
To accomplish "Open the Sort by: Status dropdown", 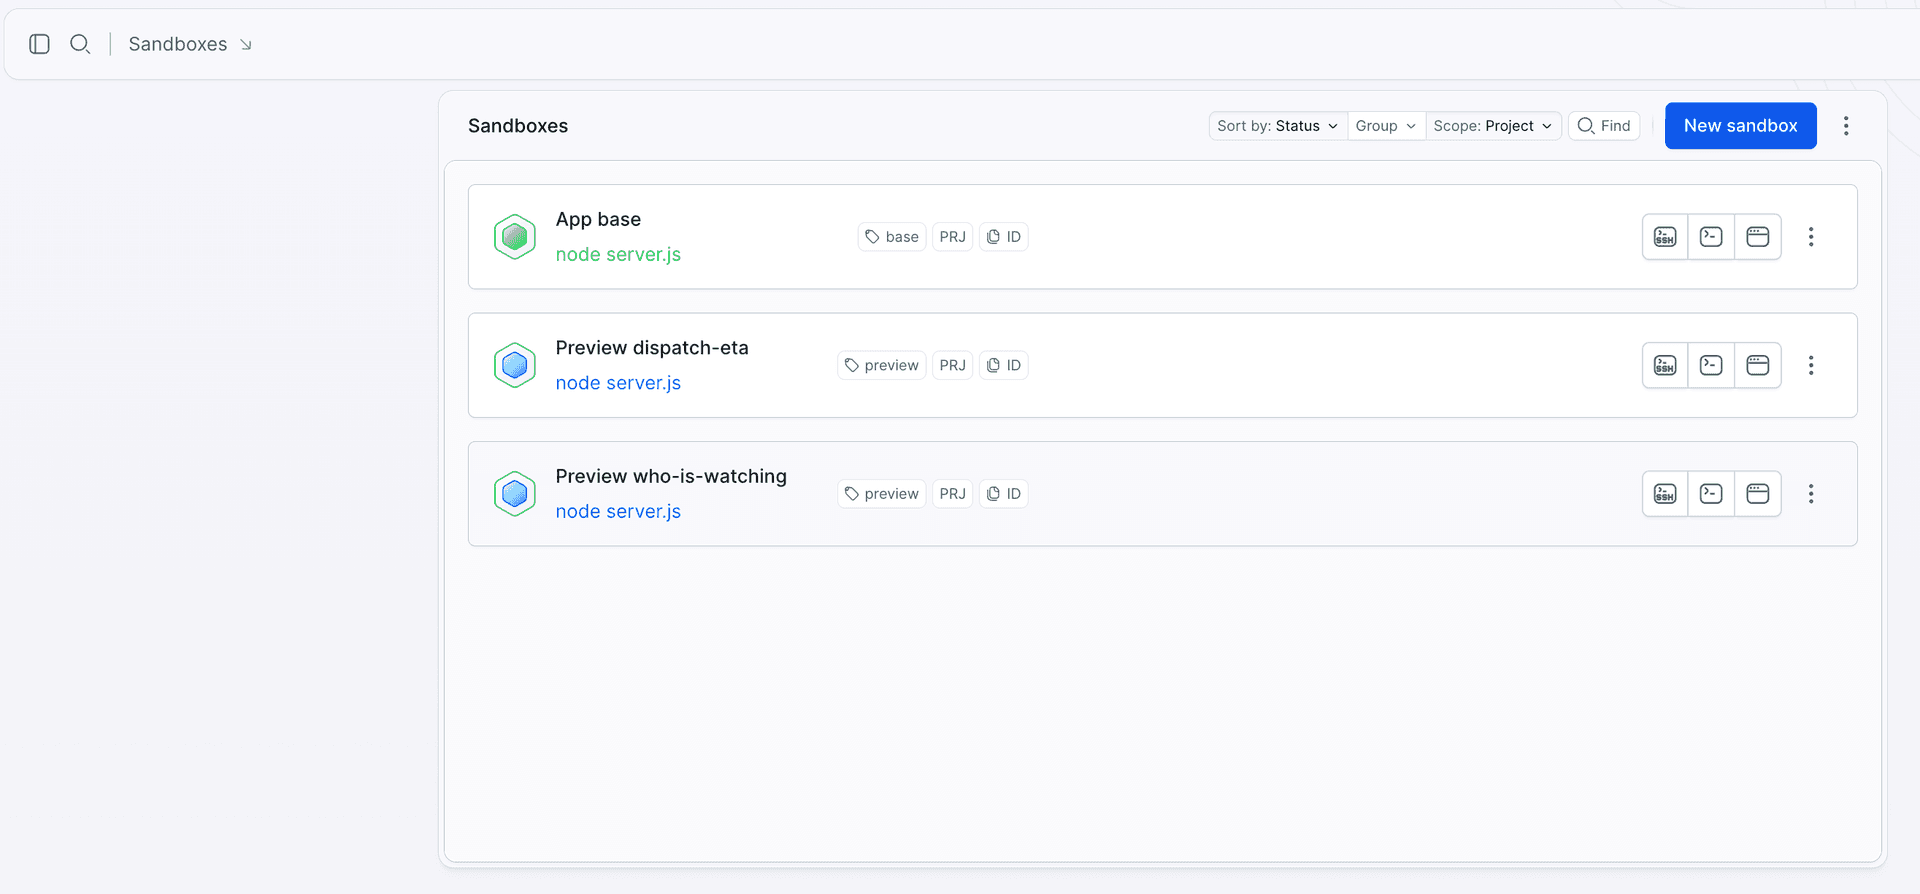I will tap(1278, 126).
